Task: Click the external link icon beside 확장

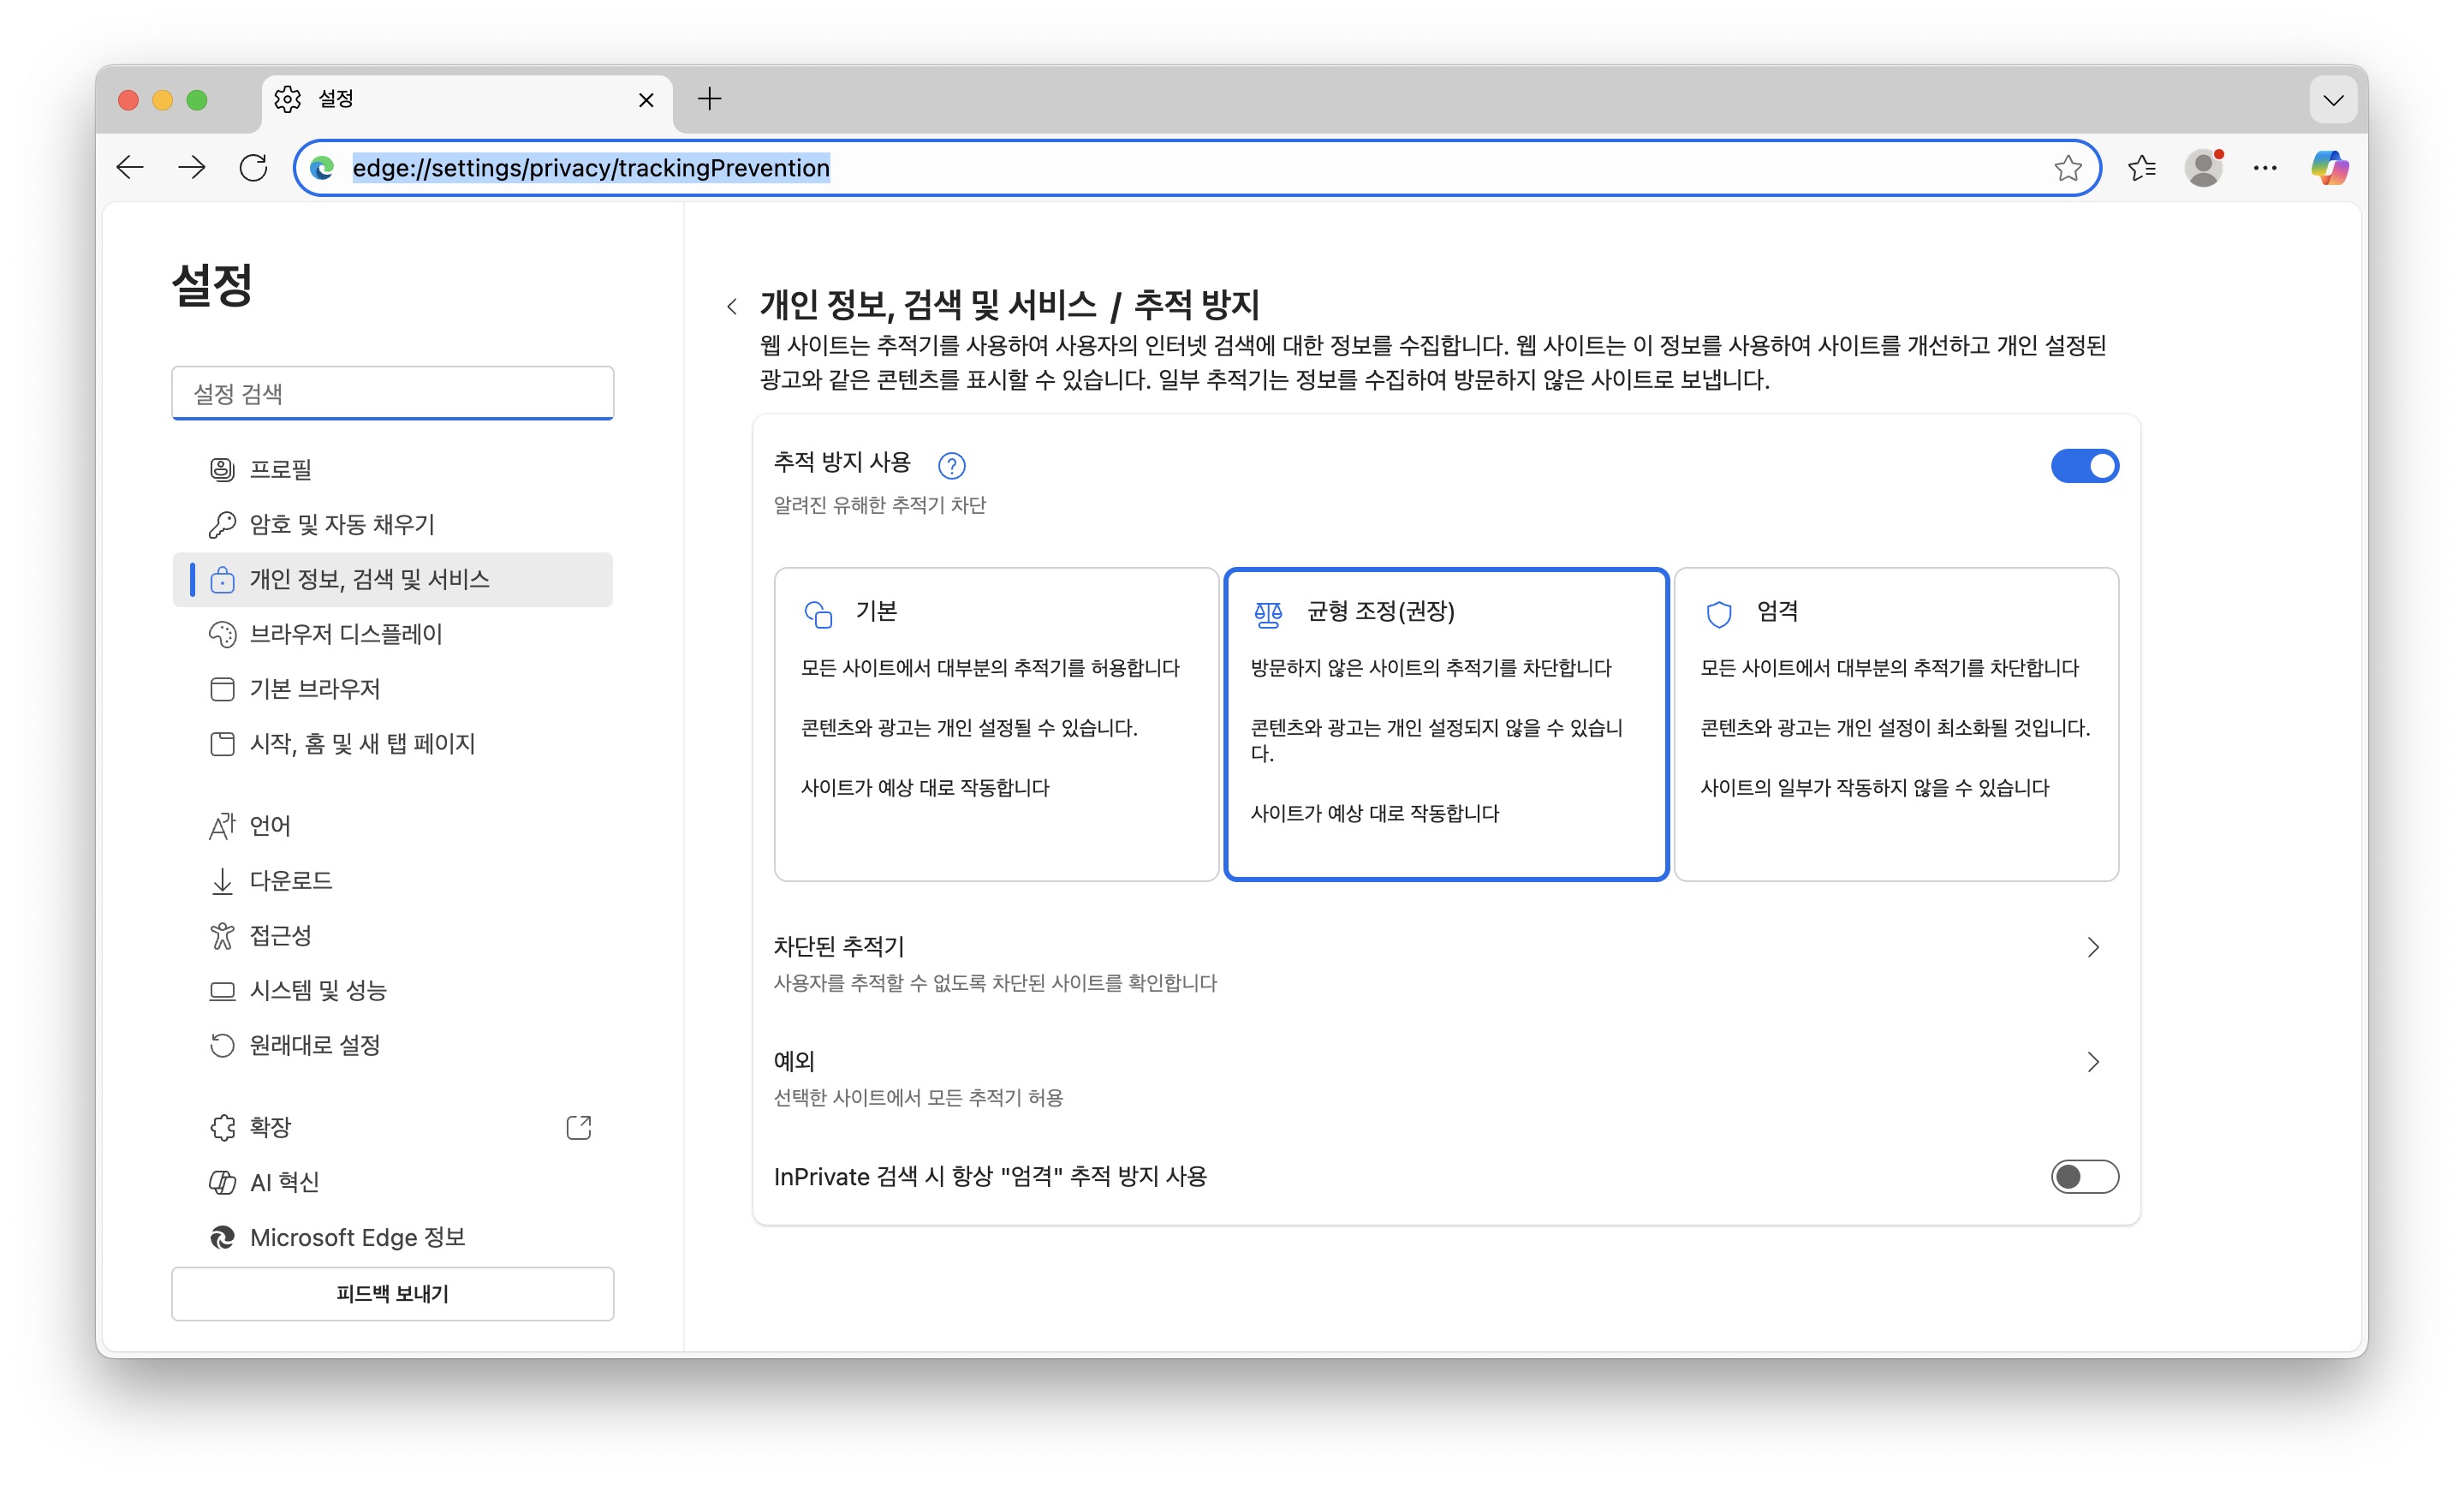Action: (579, 1128)
